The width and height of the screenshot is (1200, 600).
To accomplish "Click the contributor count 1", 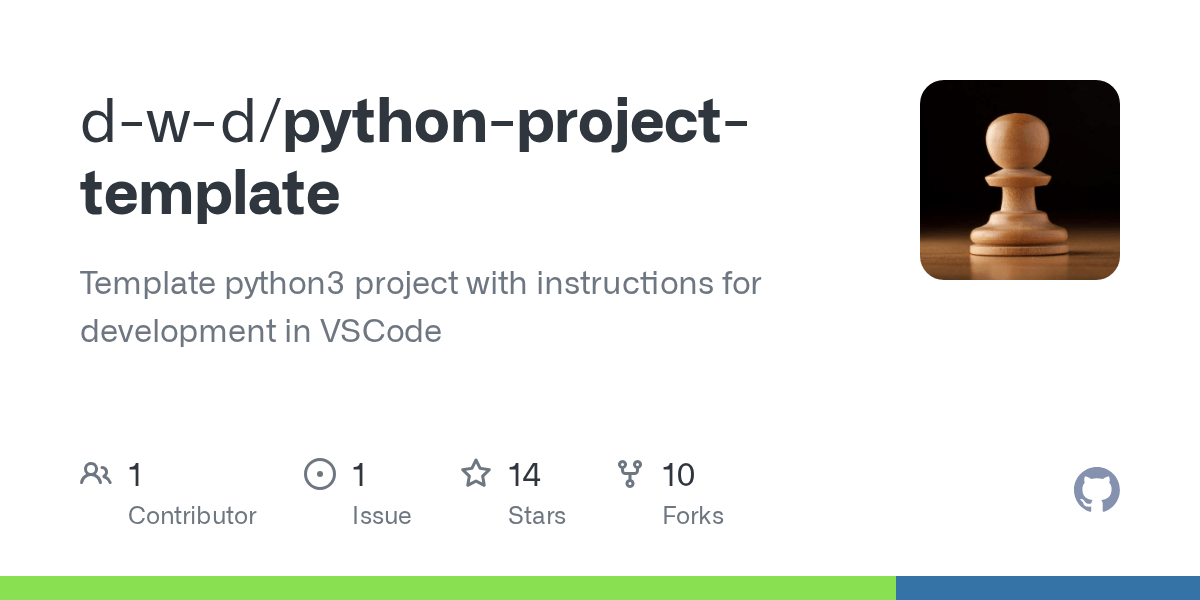I will [x=135, y=475].
